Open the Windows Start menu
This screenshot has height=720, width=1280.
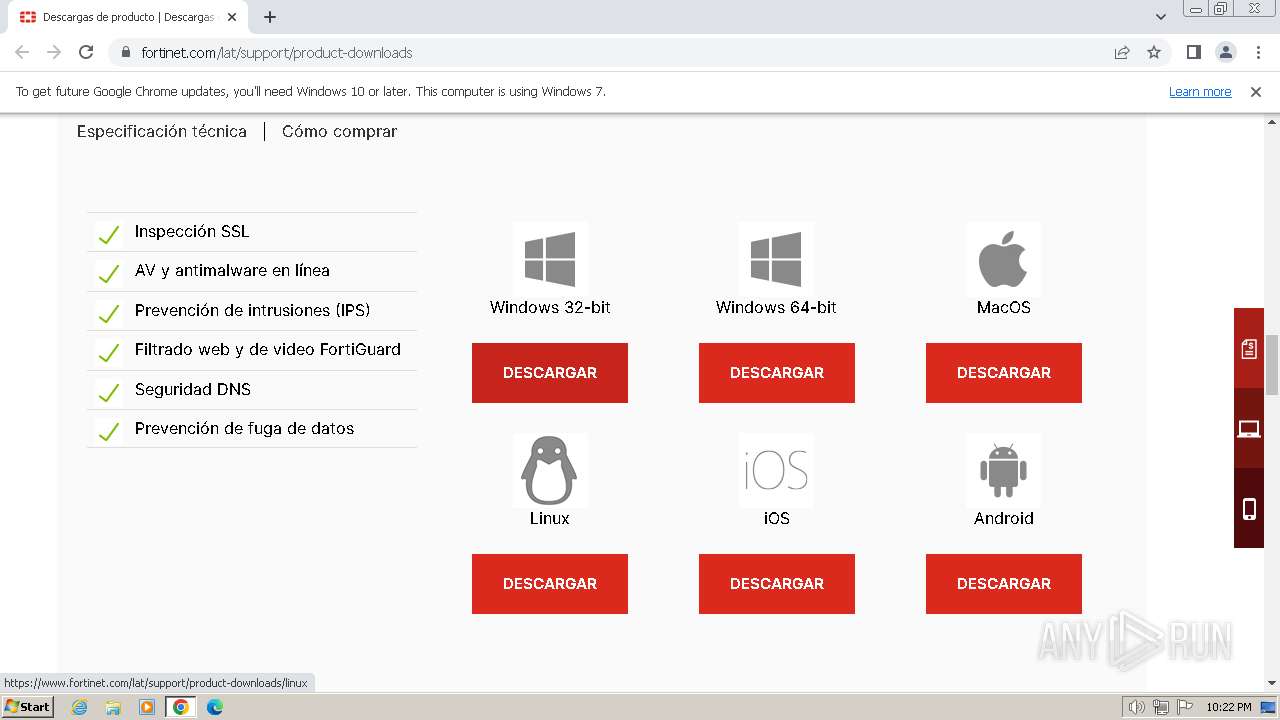(27, 707)
